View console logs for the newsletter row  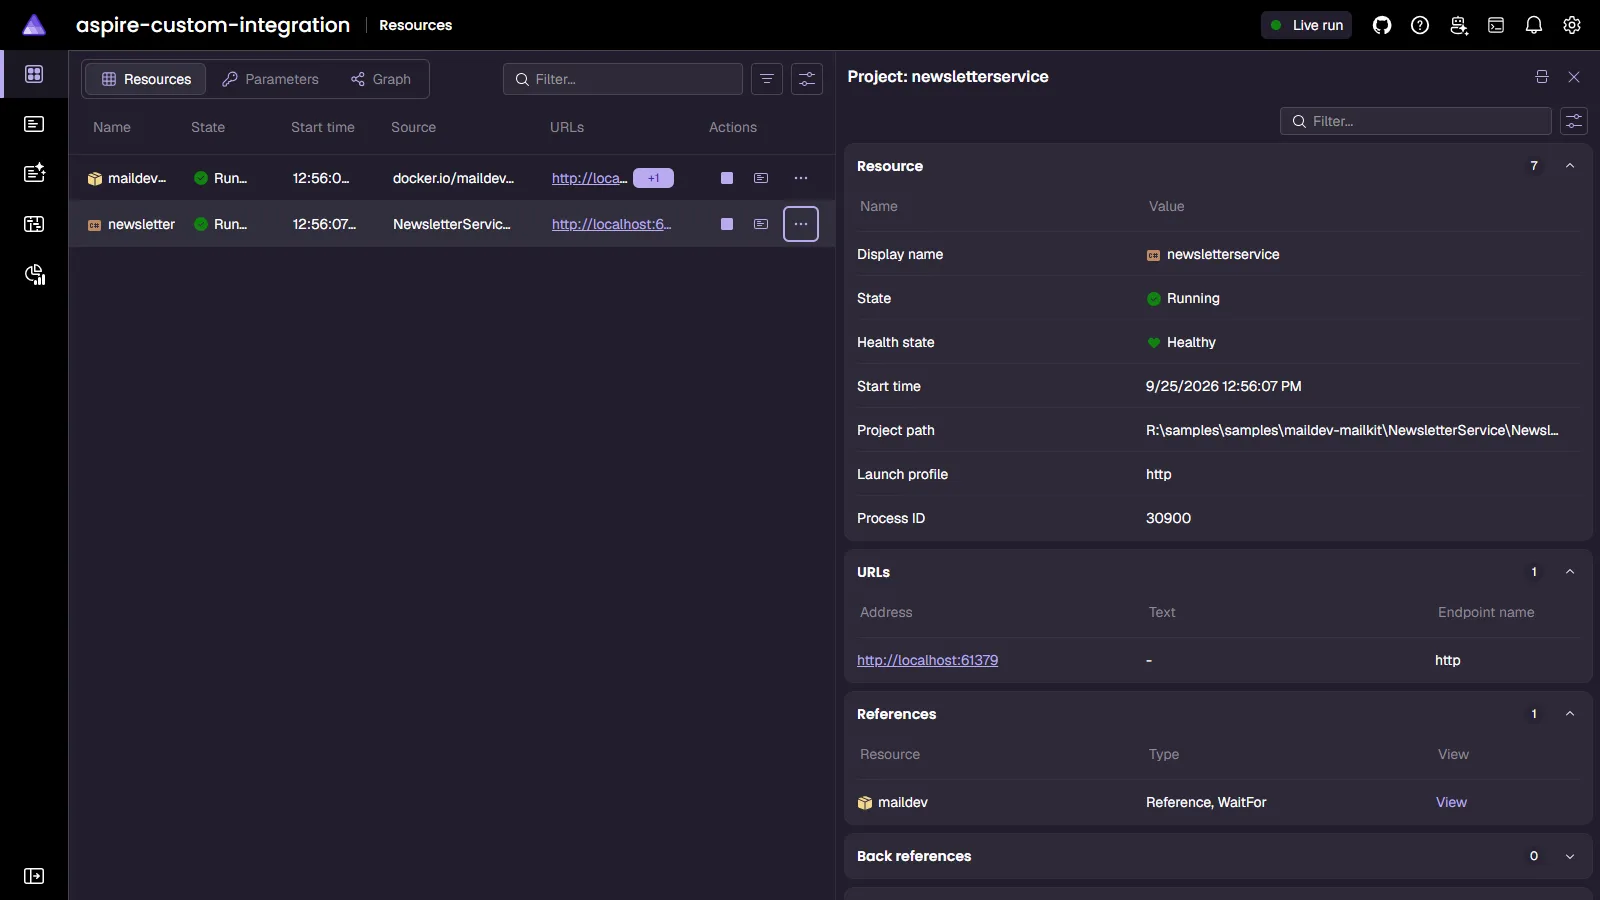pos(761,224)
